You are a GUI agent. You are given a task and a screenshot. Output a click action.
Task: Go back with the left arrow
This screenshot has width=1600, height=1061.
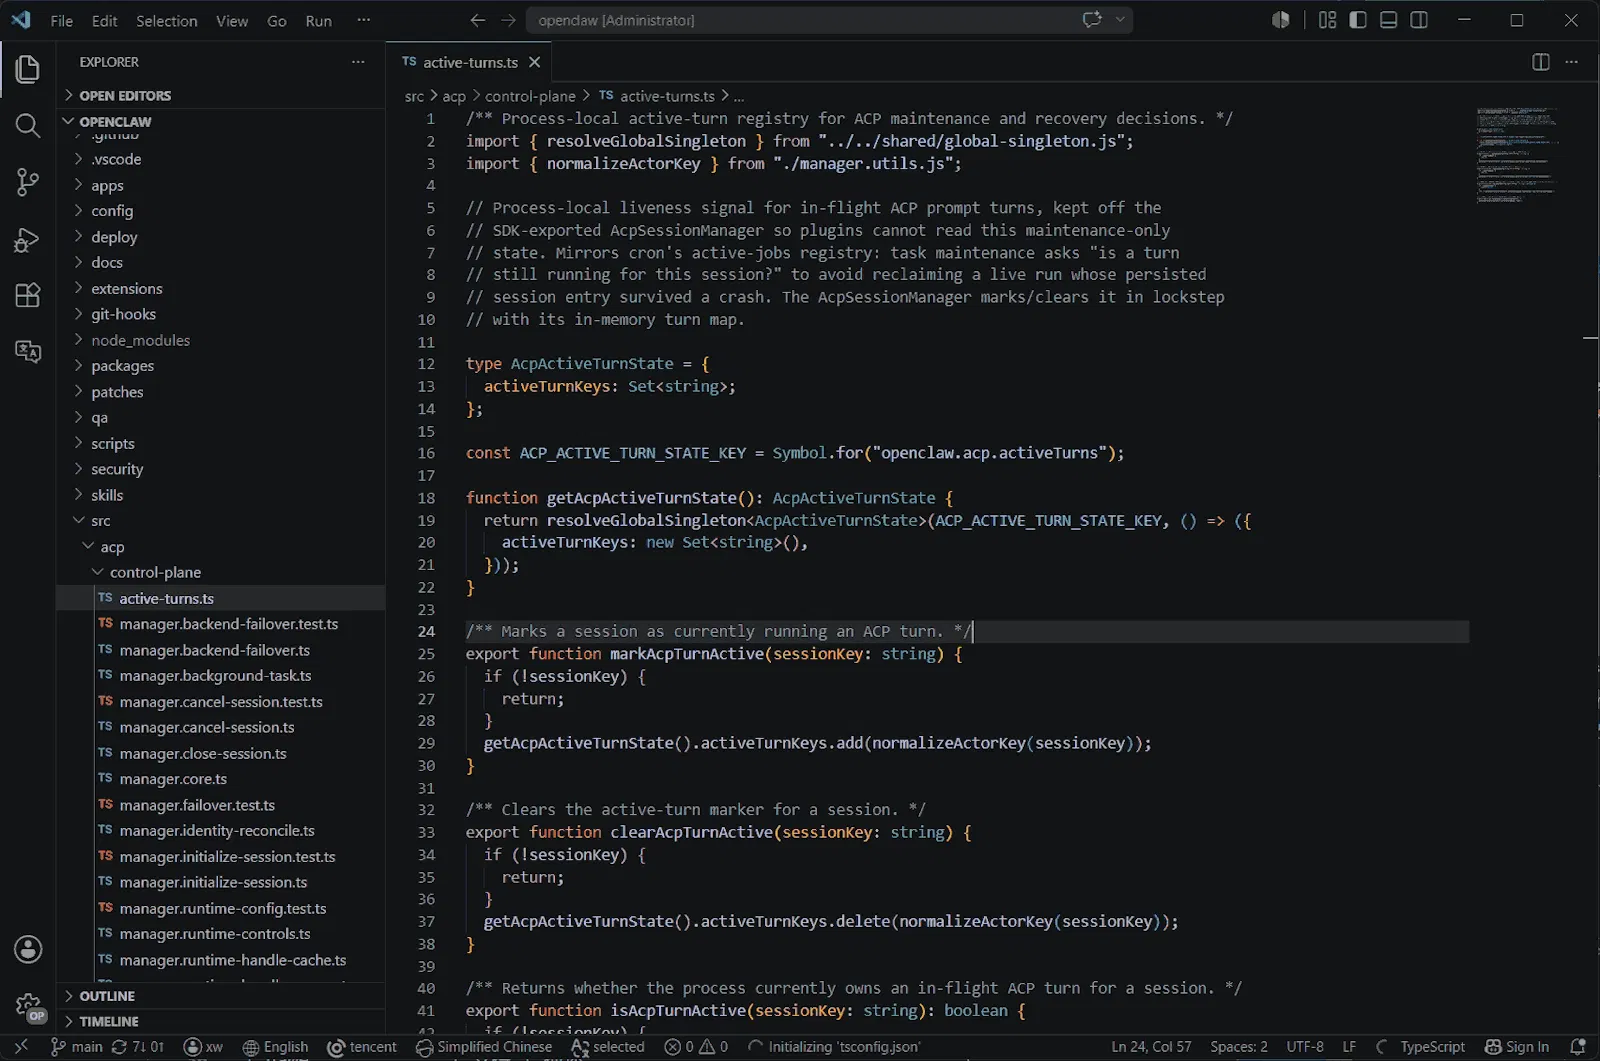(x=478, y=20)
